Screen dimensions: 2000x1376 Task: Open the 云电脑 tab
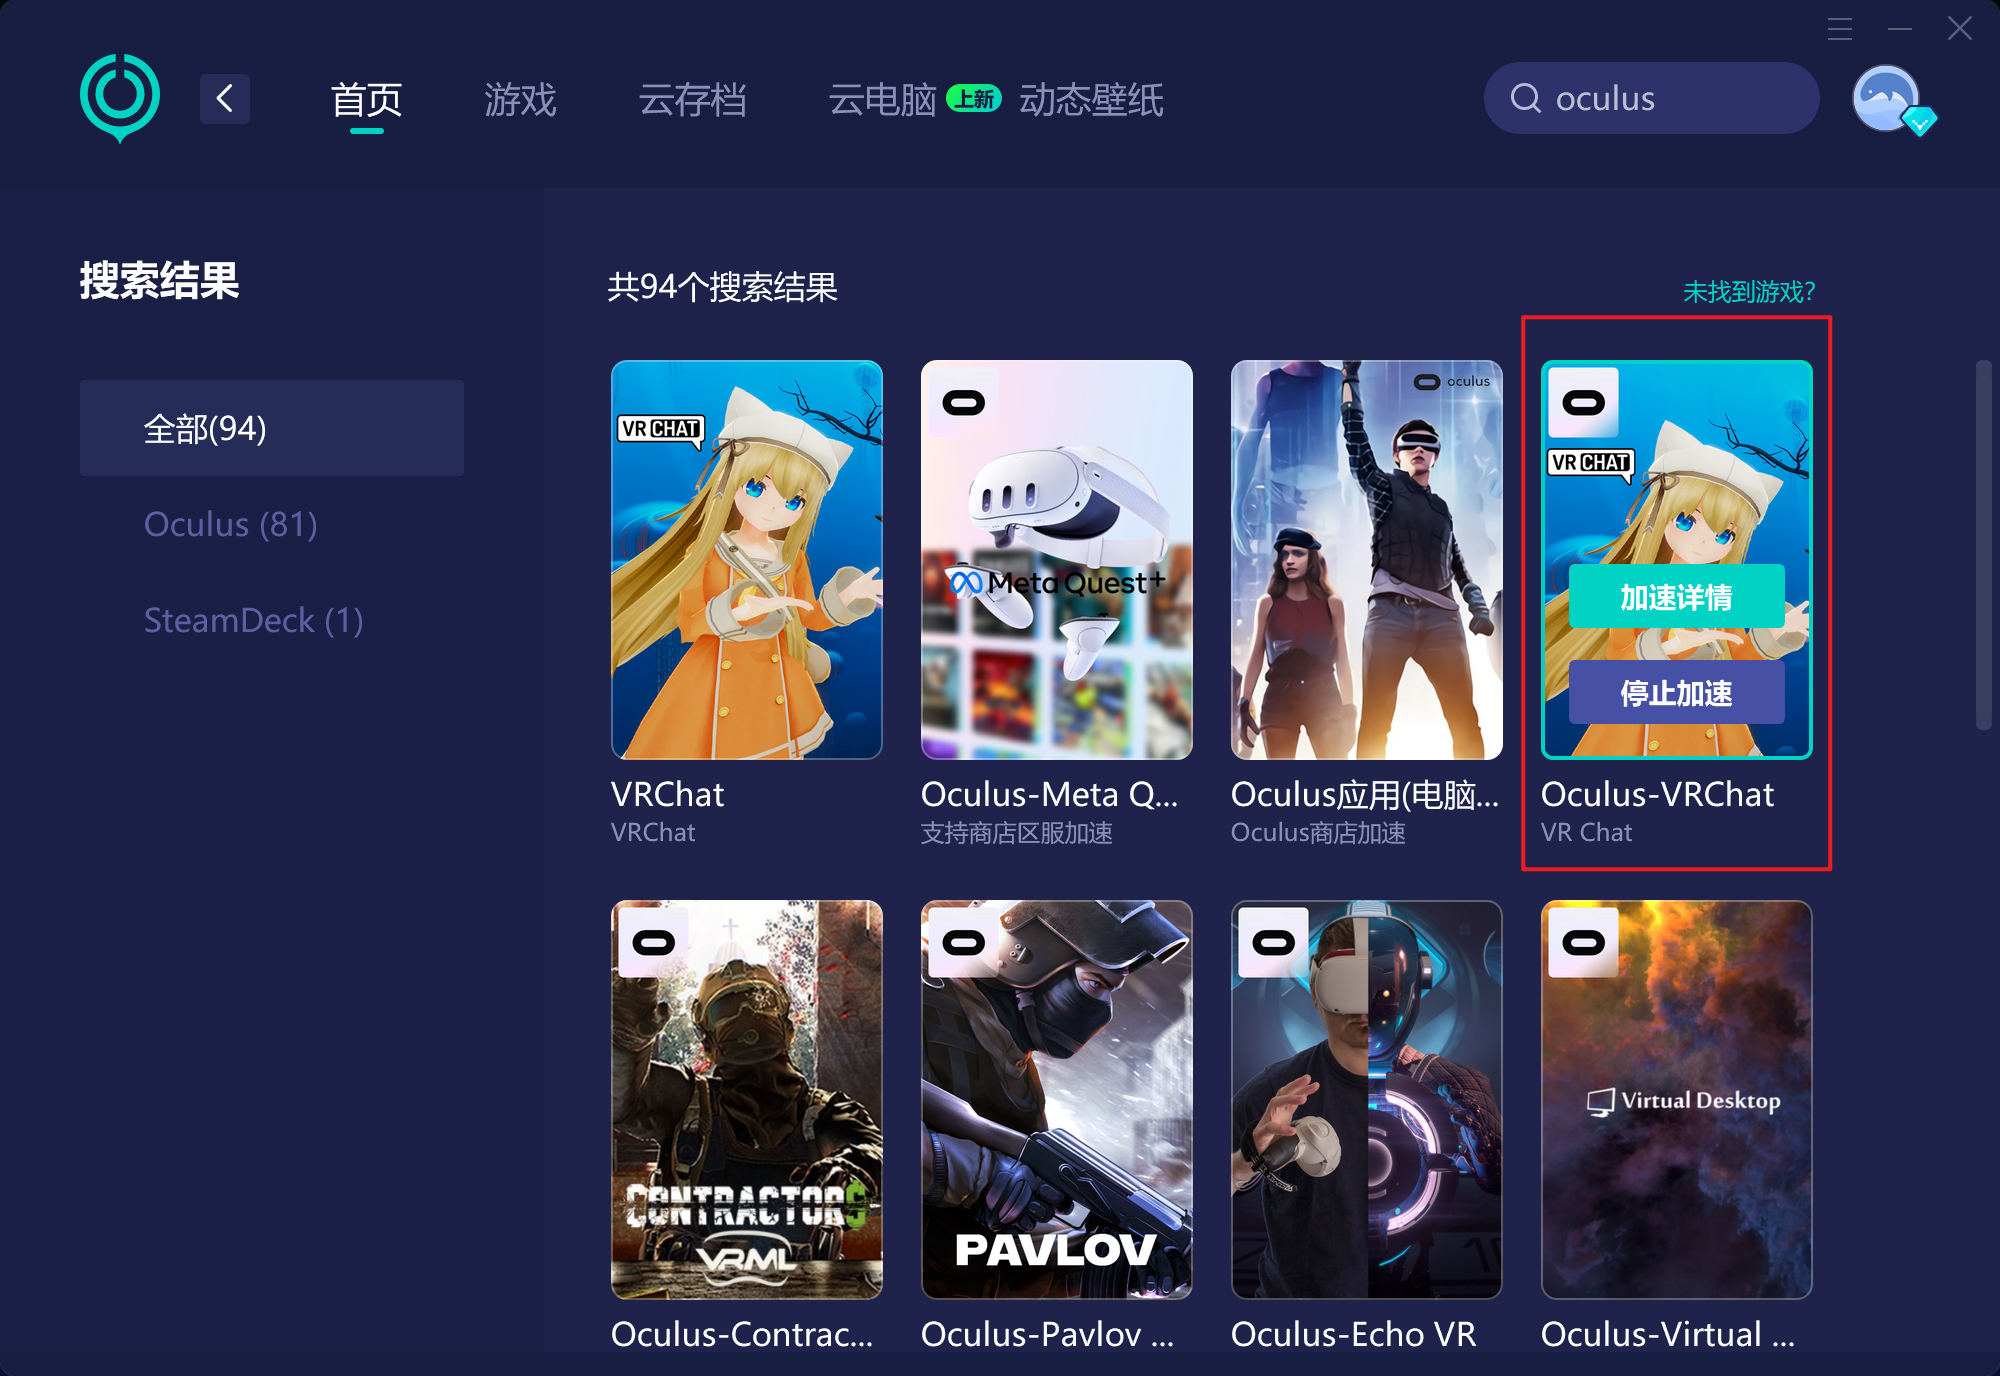[x=882, y=99]
